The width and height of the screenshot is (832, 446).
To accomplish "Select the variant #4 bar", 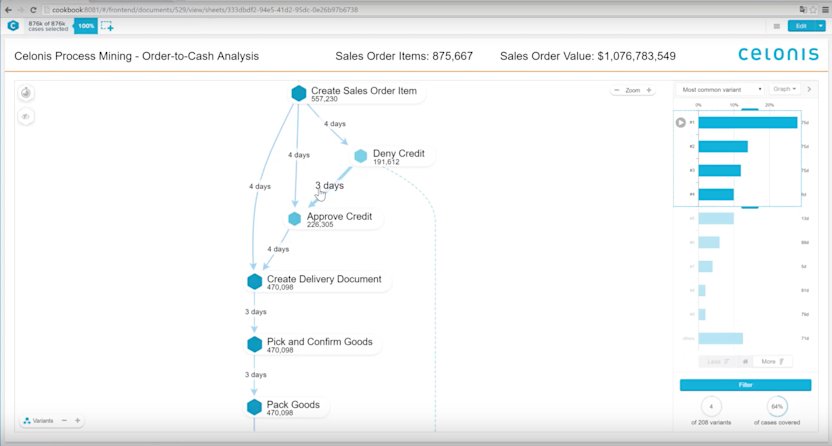I will (x=716, y=195).
